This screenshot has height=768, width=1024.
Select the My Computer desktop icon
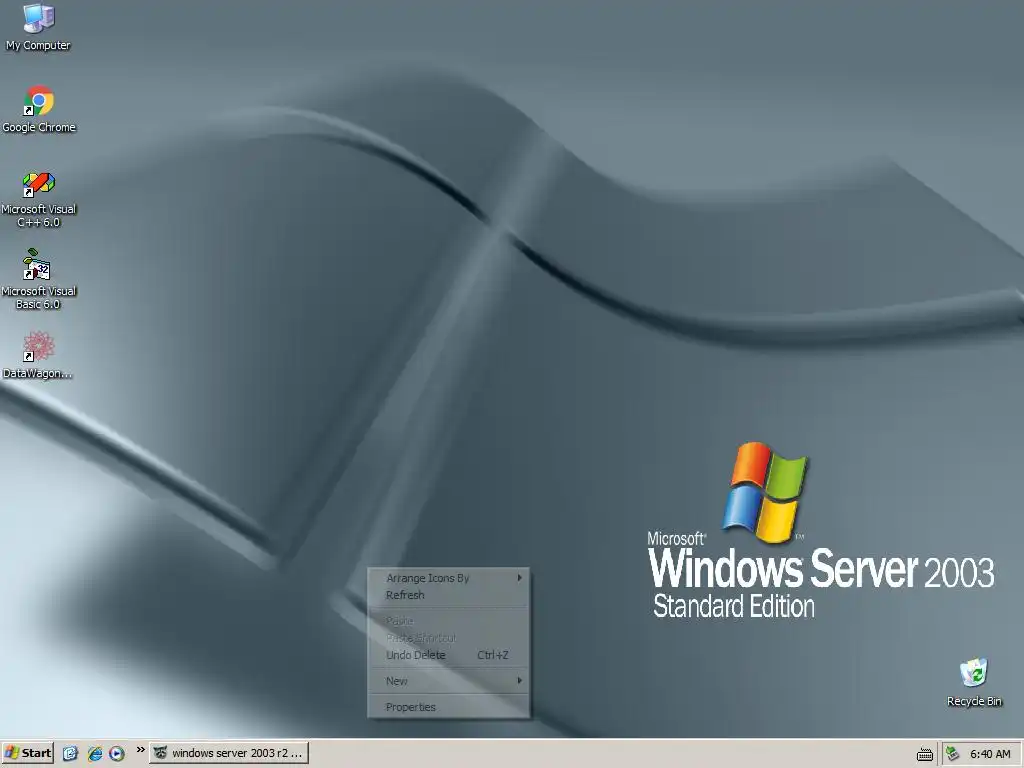click(x=38, y=26)
